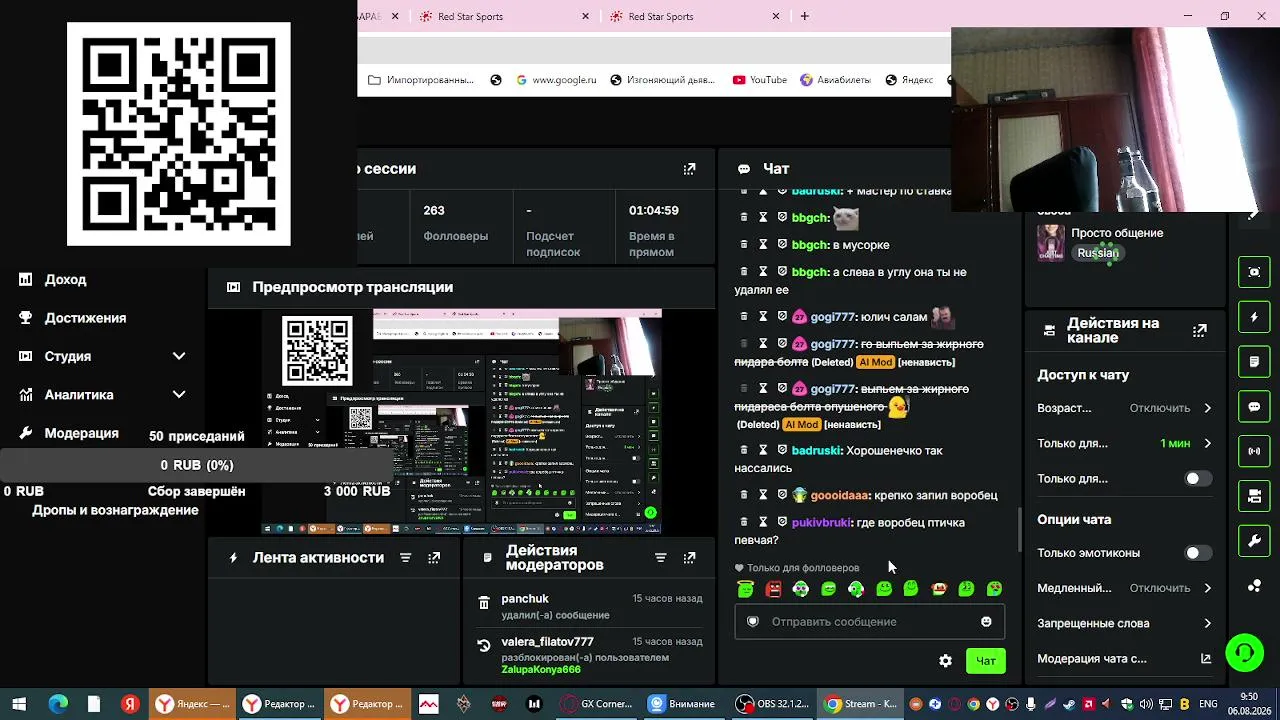
Task: Launch Microsoft Edge from the taskbar
Action: (x=58, y=704)
